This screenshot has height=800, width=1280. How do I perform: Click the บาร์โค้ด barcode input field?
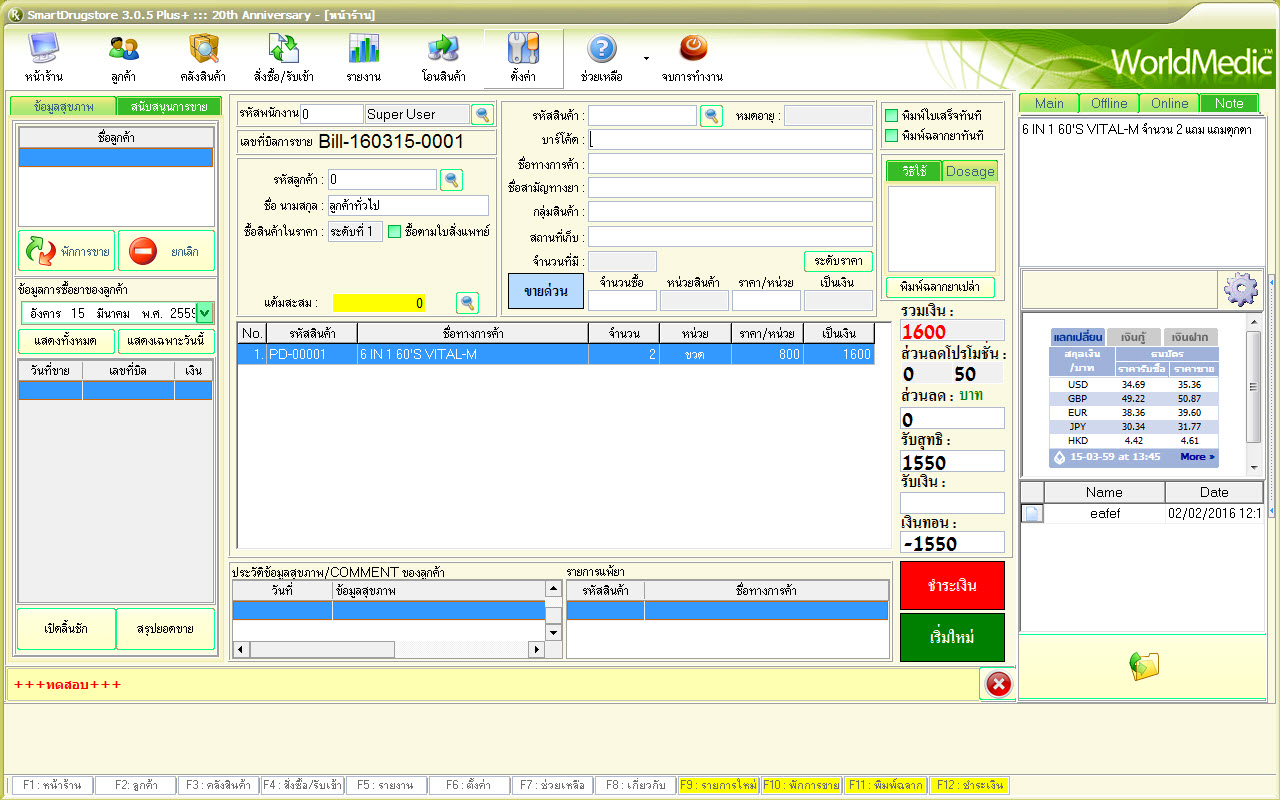(730, 140)
